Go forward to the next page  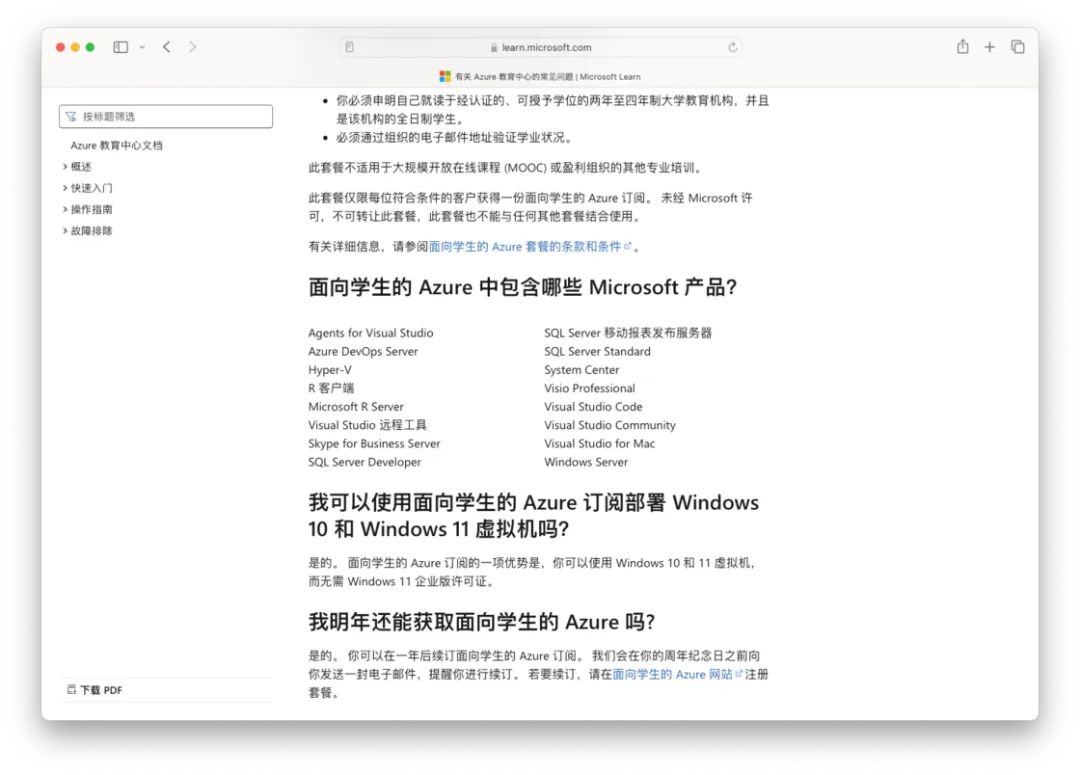(x=193, y=47)
